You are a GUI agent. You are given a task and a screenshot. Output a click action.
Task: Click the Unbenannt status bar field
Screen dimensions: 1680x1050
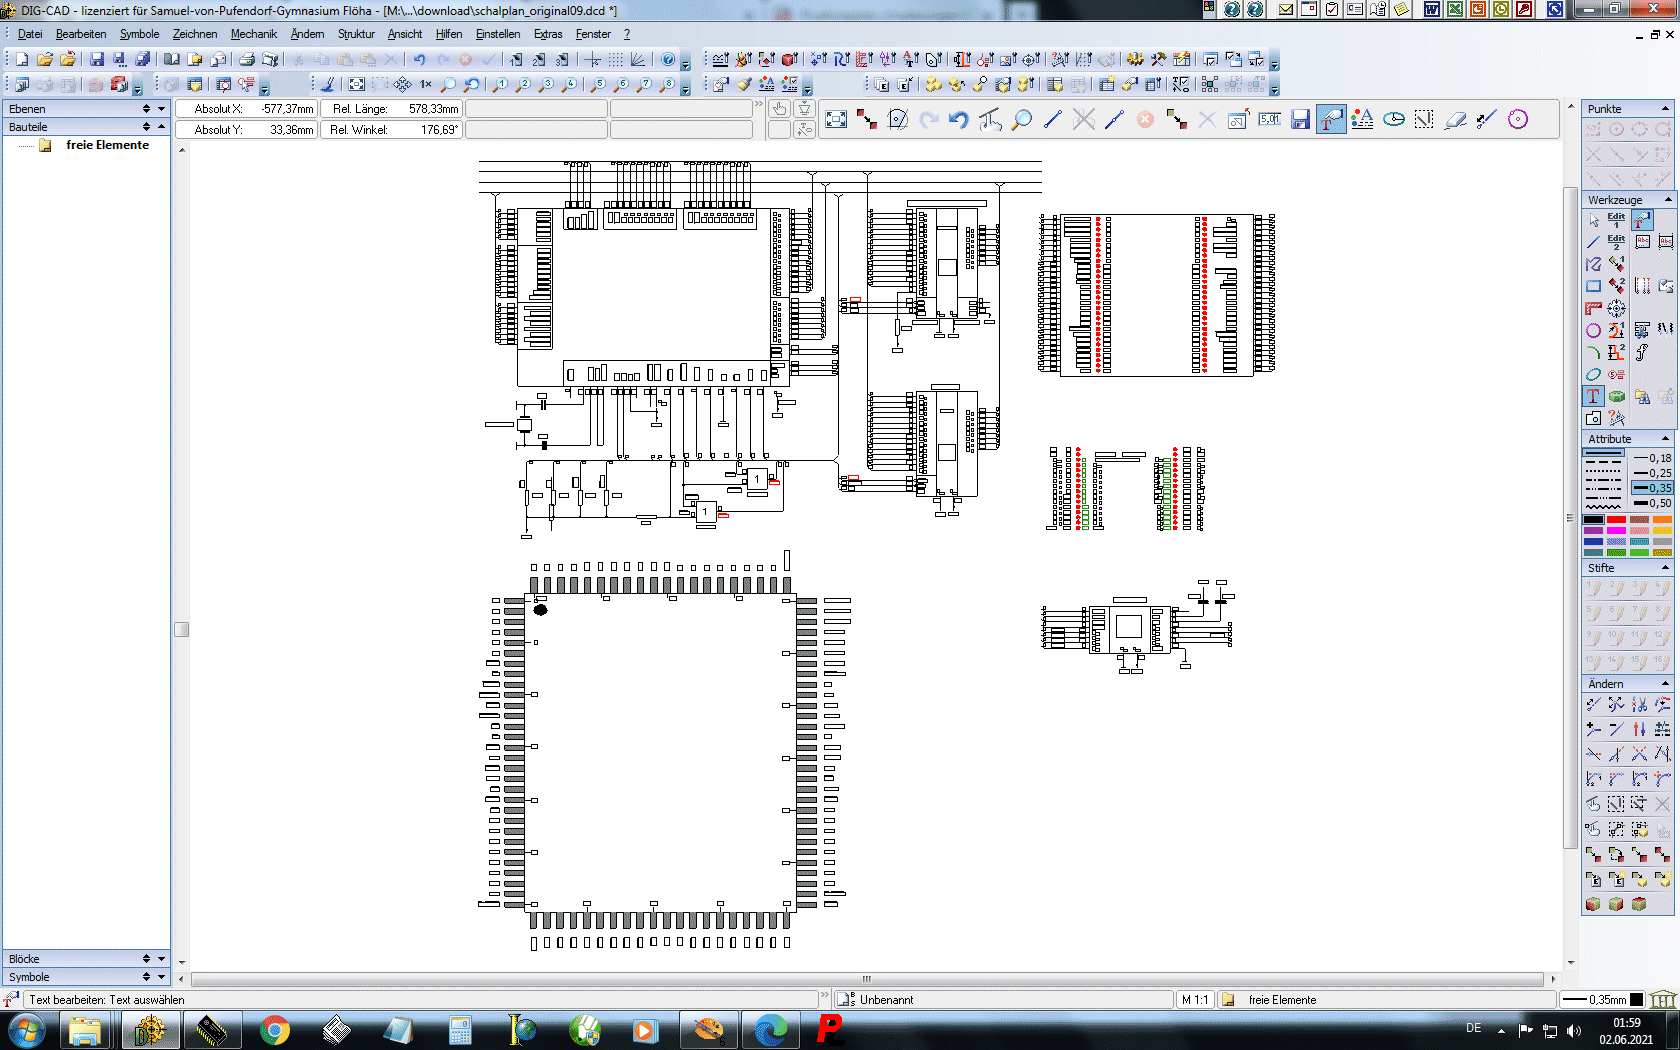pyautogui.click(x=1004, y=1000)
